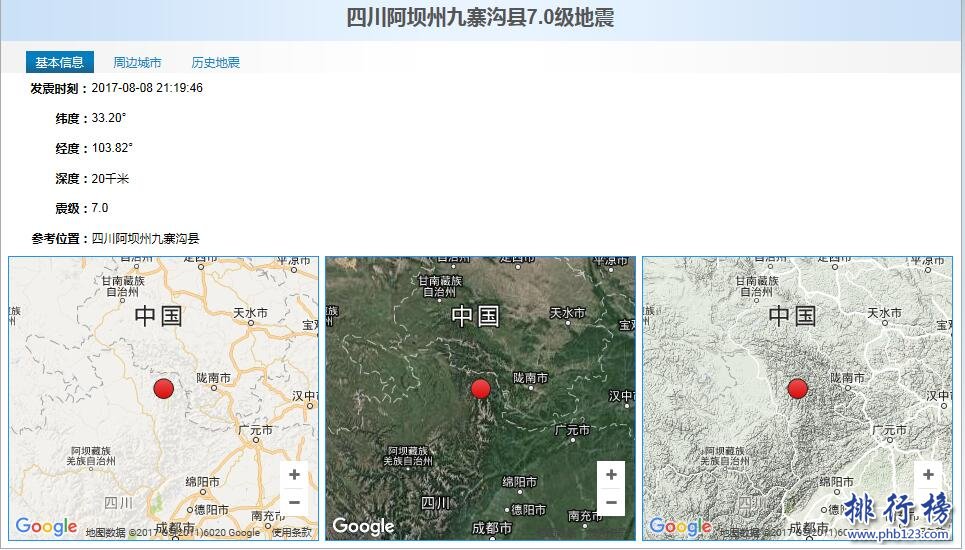The width and height of the screenshot is (965, 550).
Task: Zoom in on the terrain map
Action: 928,475
